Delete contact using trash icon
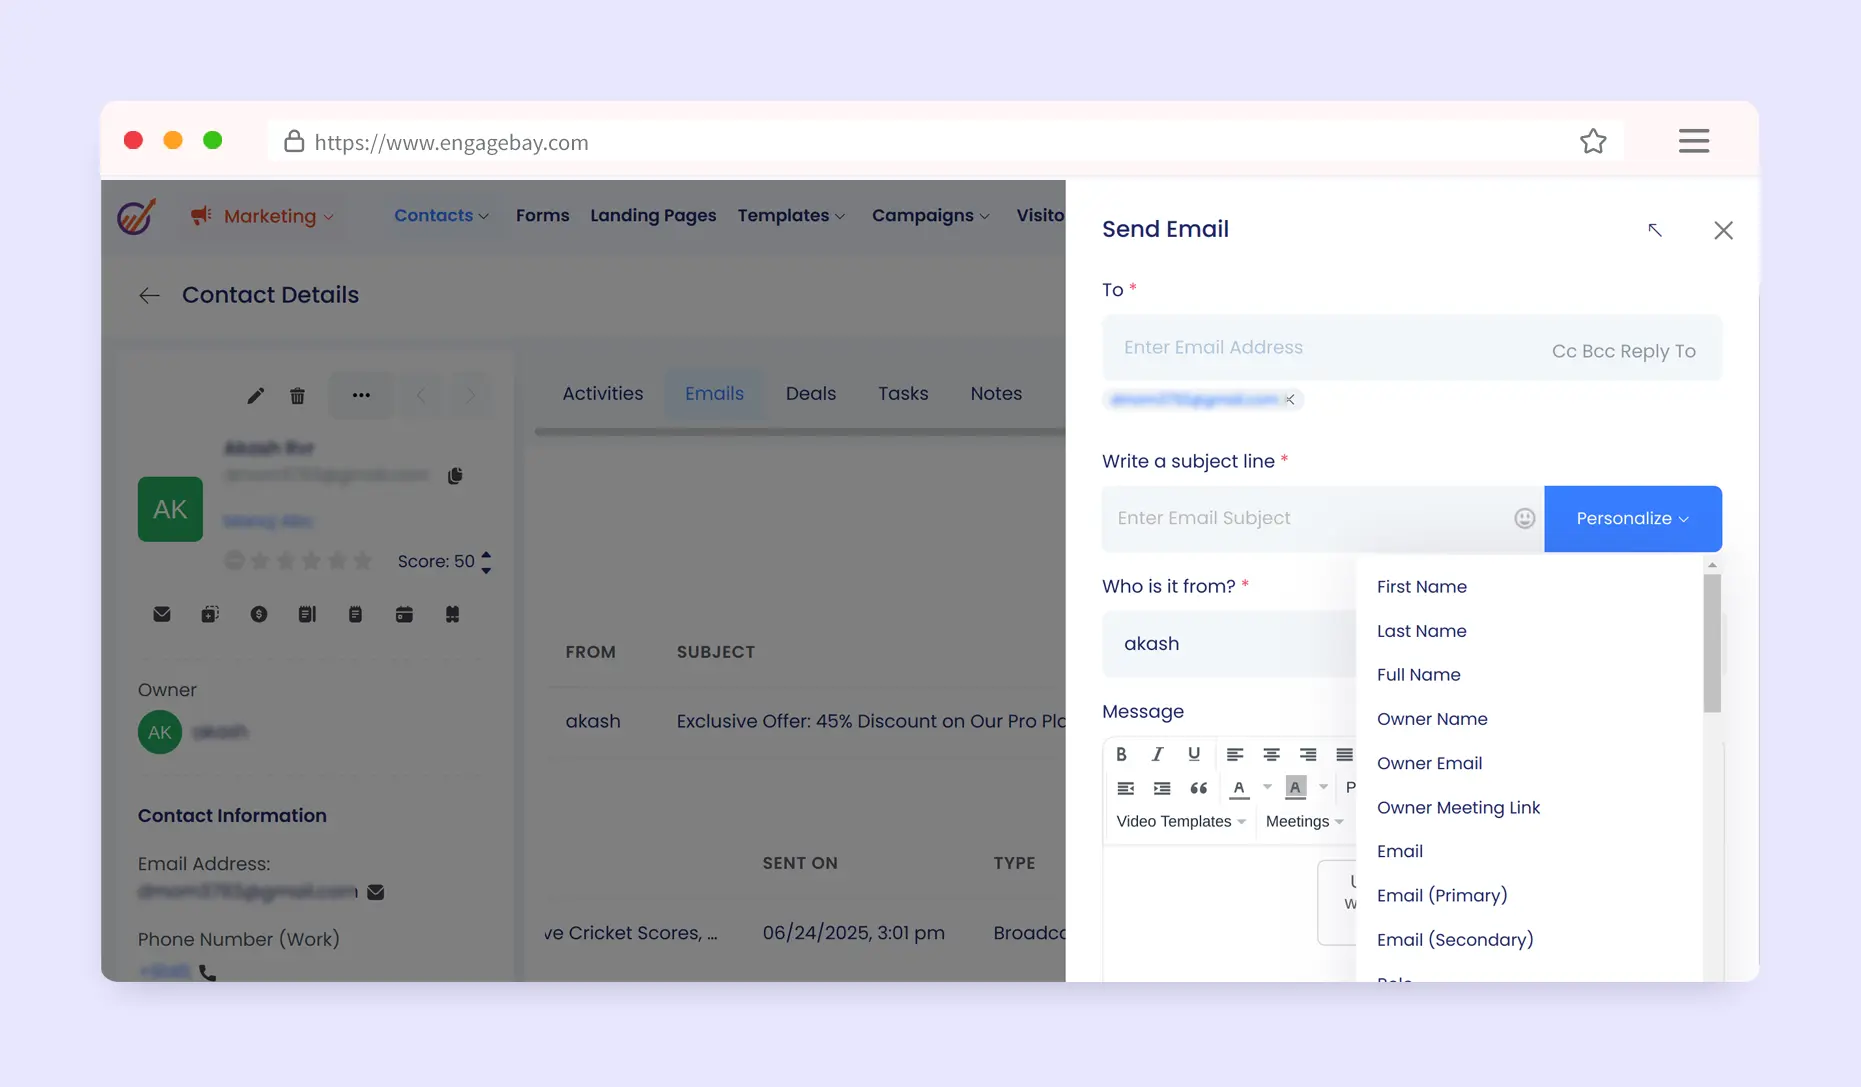 point(297,396)
